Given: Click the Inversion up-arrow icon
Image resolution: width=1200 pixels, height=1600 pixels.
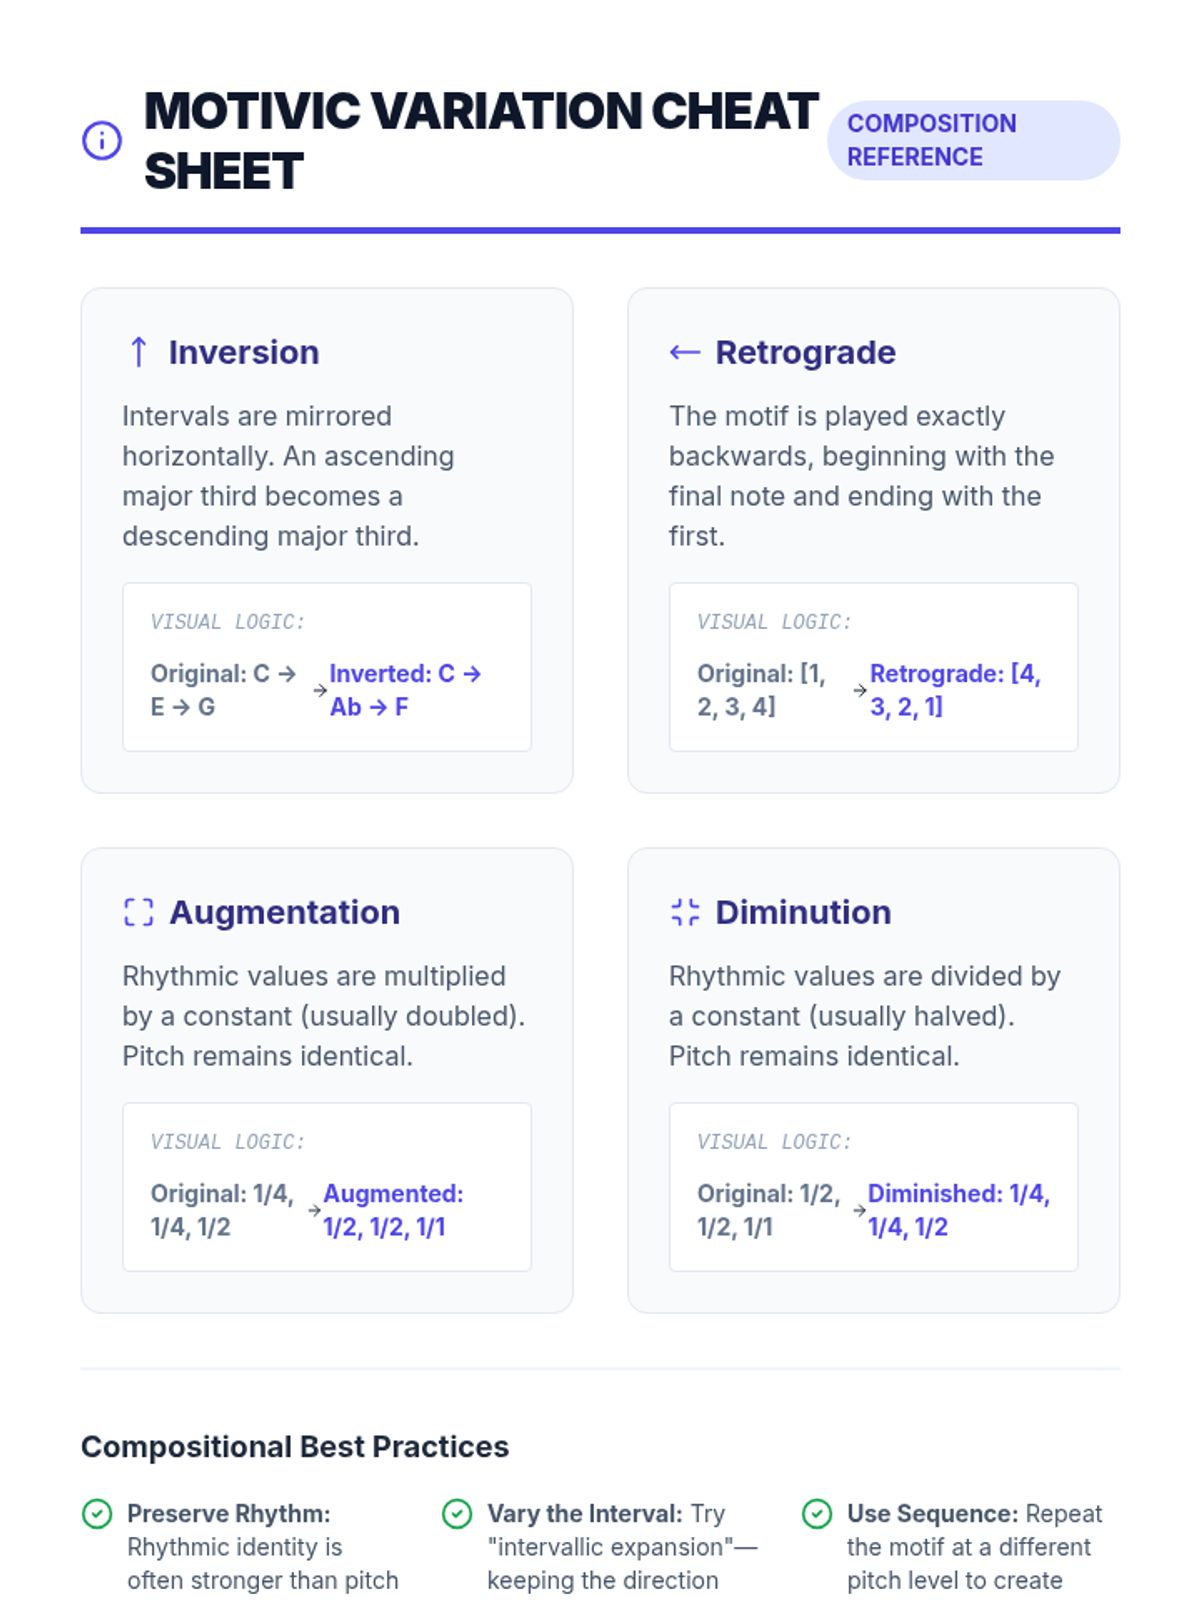Looking at the screenshot, I should [x=139, y=352].
